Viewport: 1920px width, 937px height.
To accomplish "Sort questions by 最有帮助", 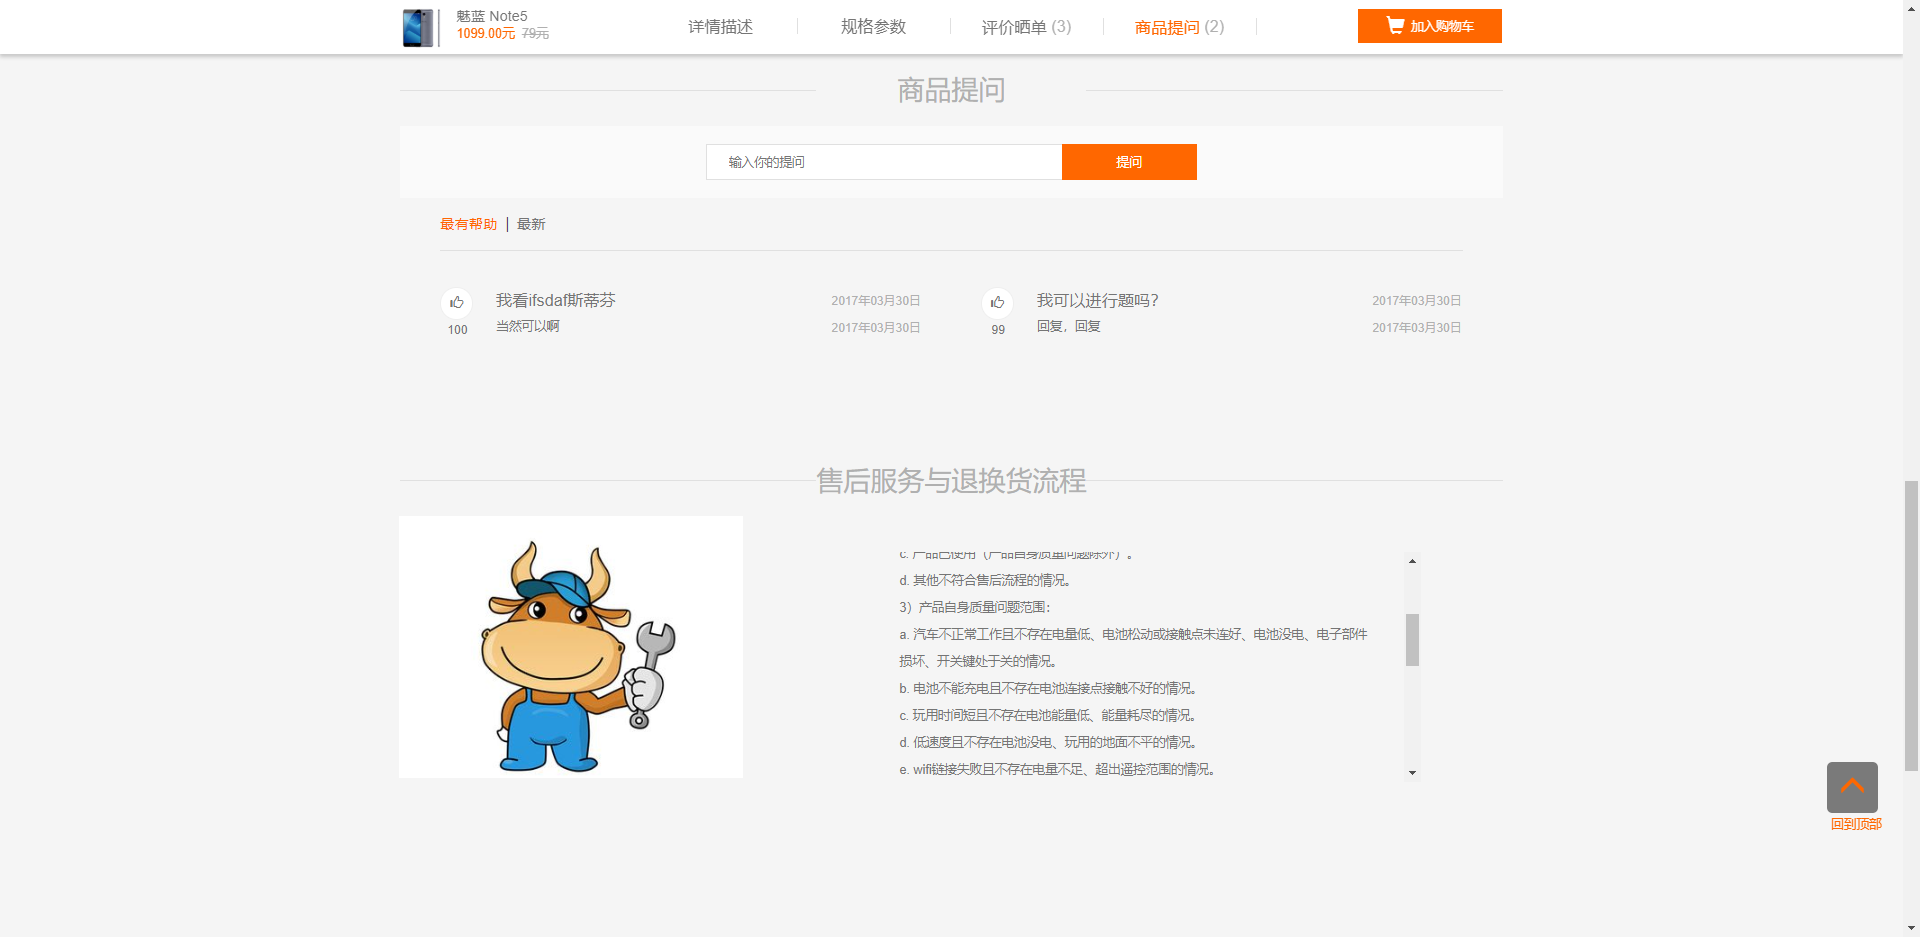I will 468,224.
